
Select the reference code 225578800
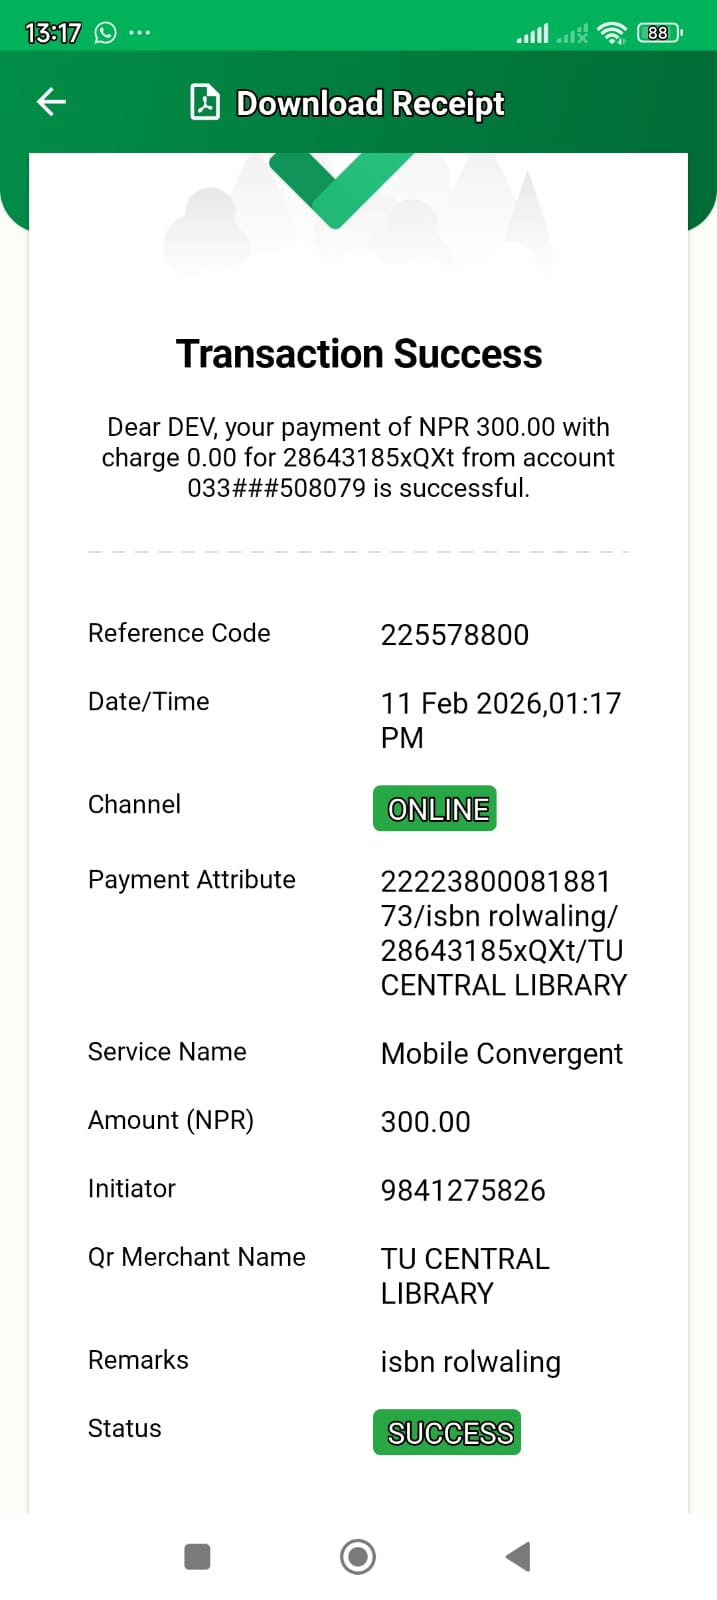[455, 635]
